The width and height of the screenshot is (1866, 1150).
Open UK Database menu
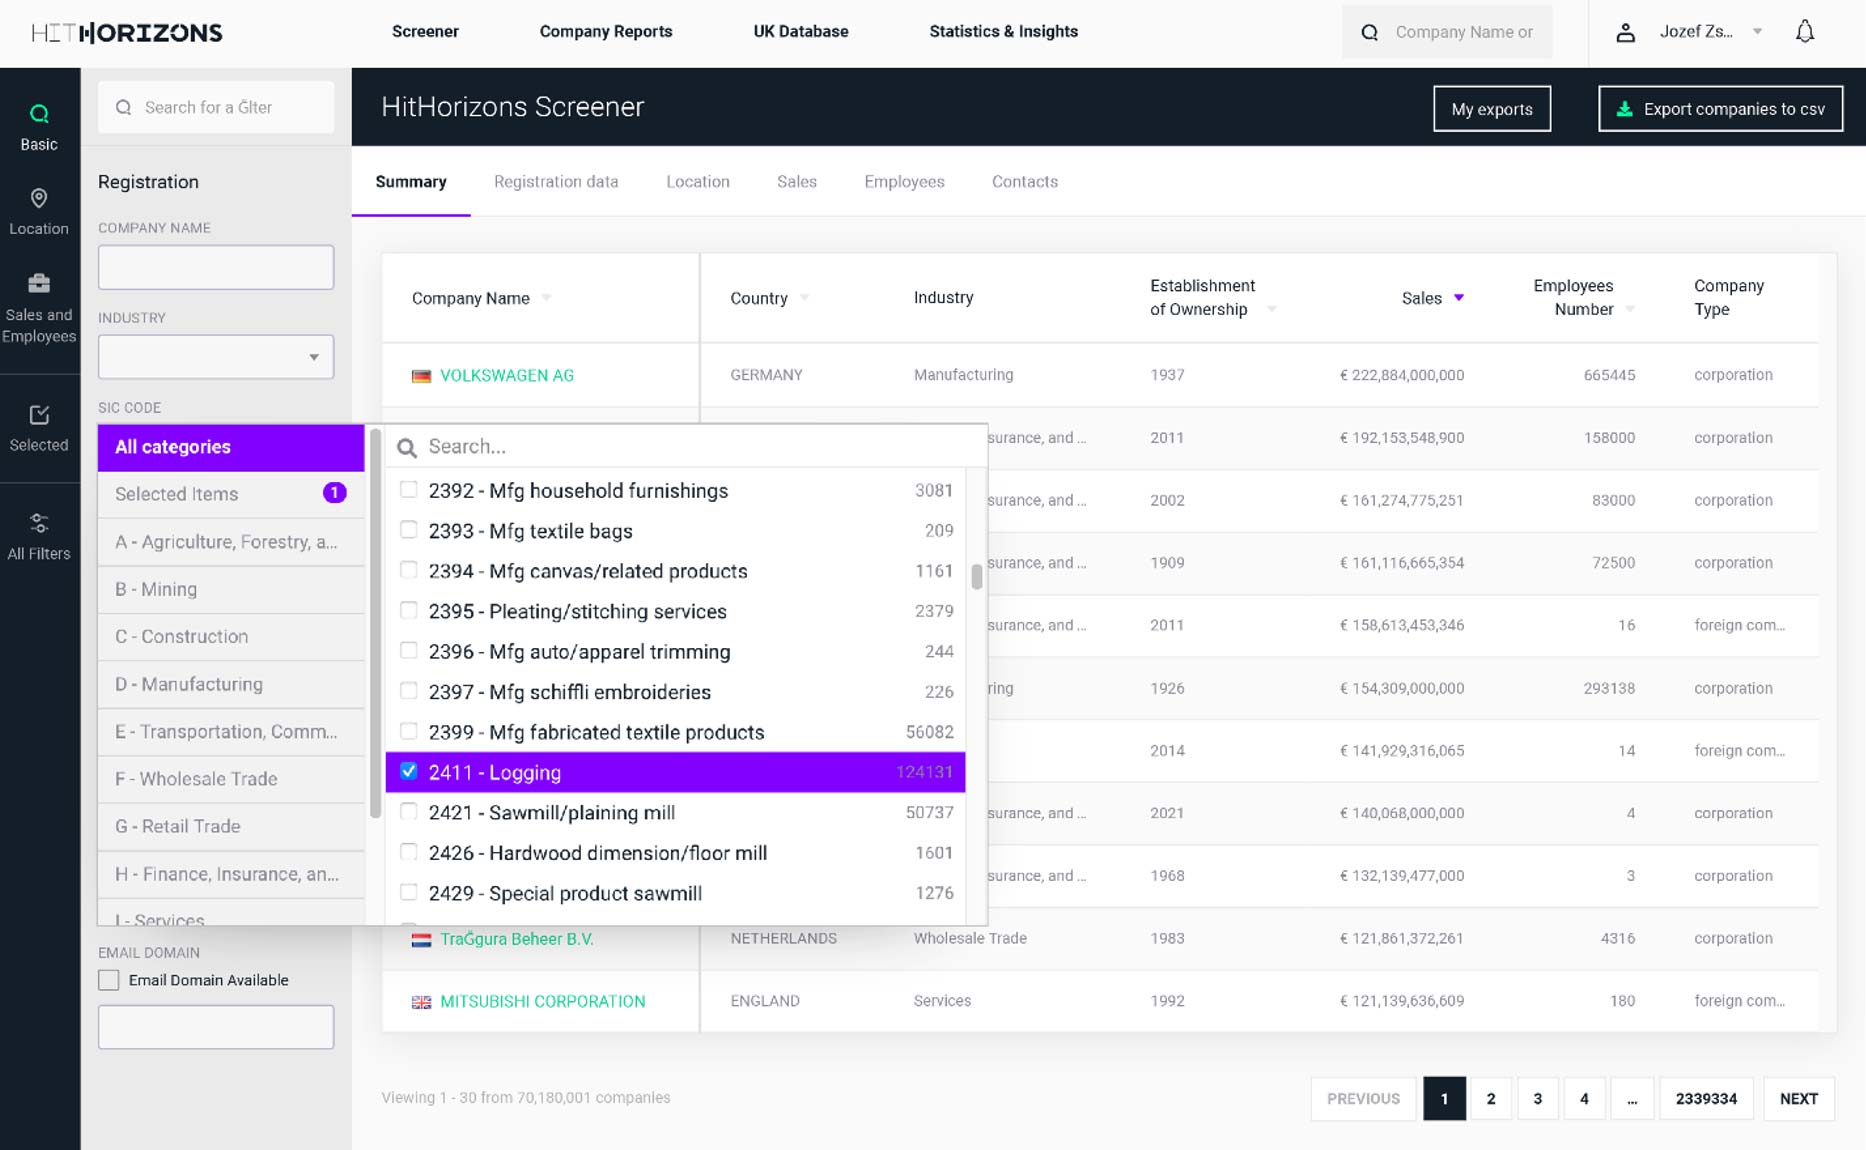click(801, 32)
